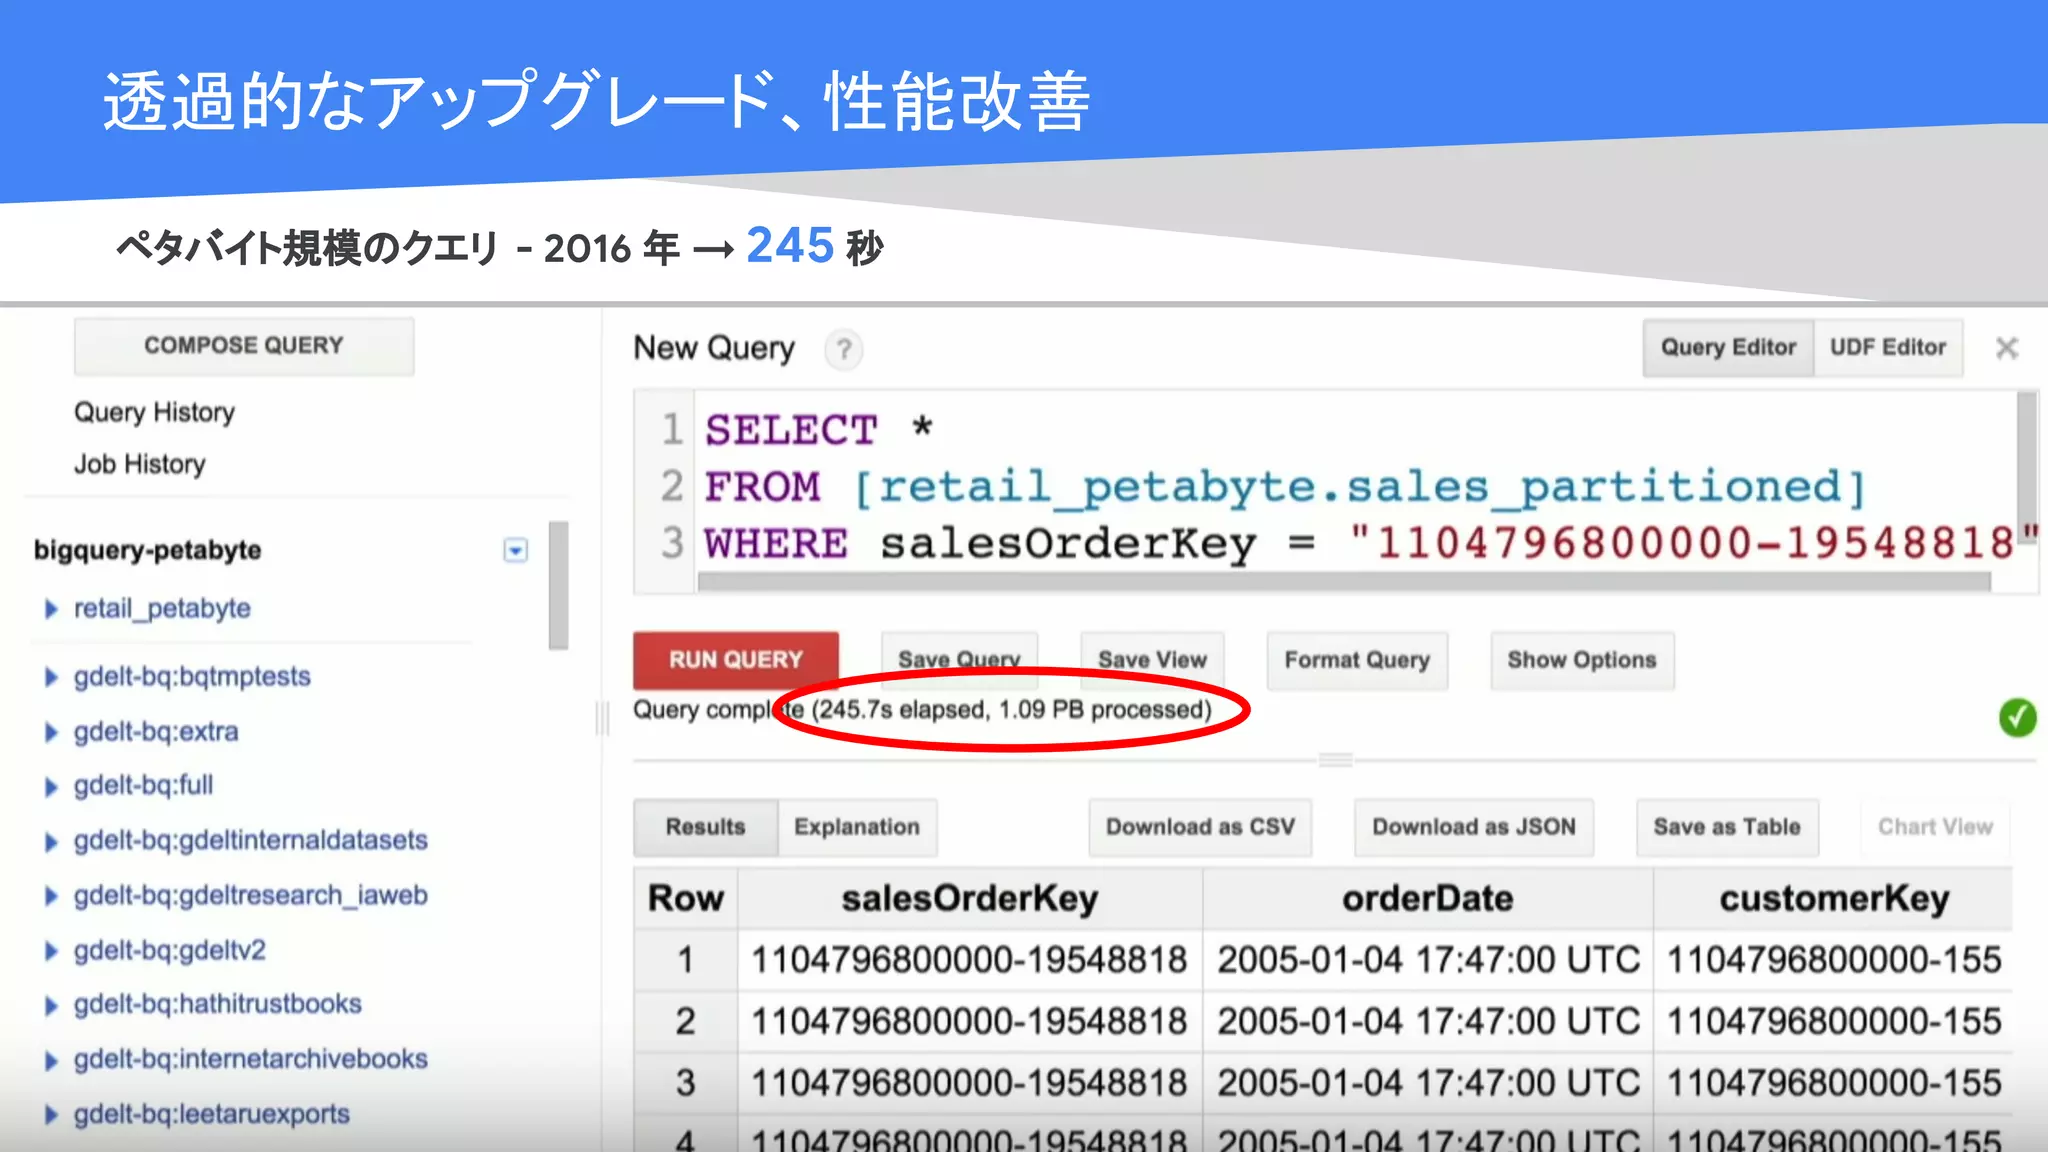
Task: Close the New Query editor with X
Action: (2006, 348)
